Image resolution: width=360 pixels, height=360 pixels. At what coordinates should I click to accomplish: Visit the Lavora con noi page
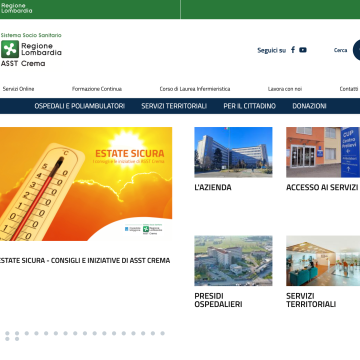(285, 89)
